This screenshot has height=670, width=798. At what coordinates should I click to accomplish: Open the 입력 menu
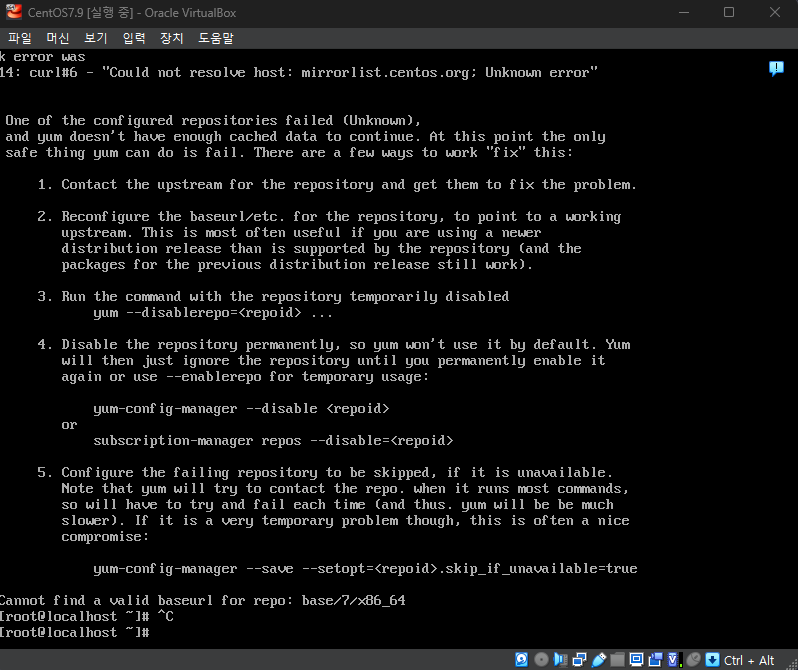point(134,38)
